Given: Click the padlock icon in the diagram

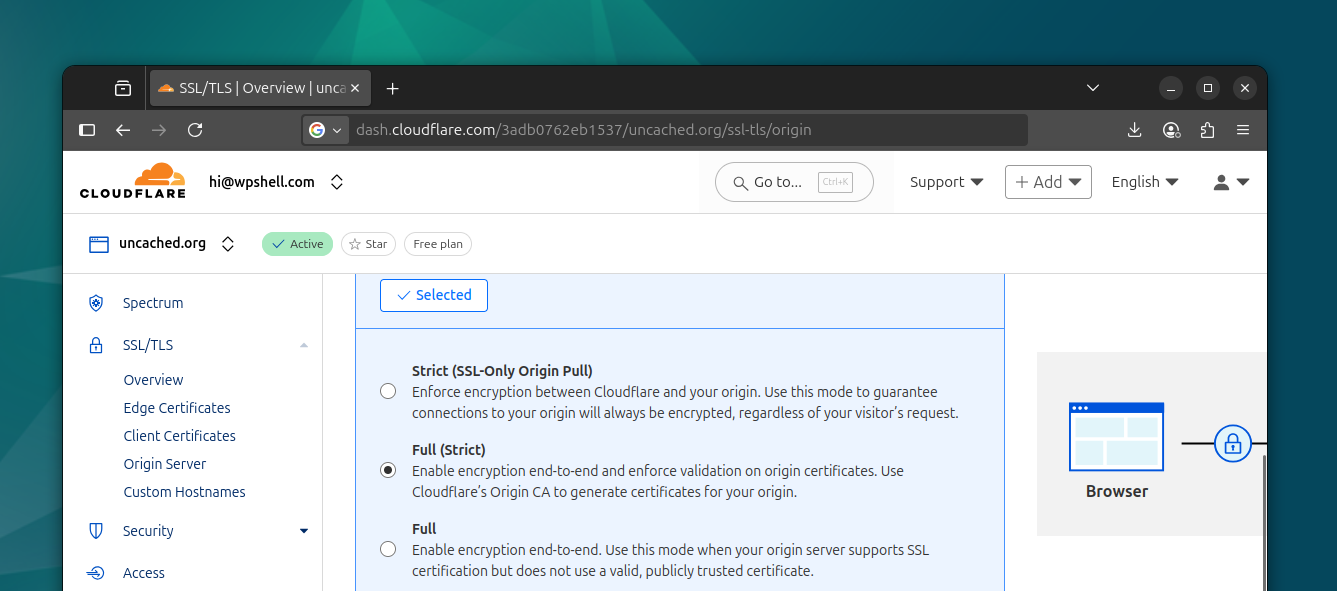Looking at the screenshot, I should pyautogui.click(x=1233, y=443).
